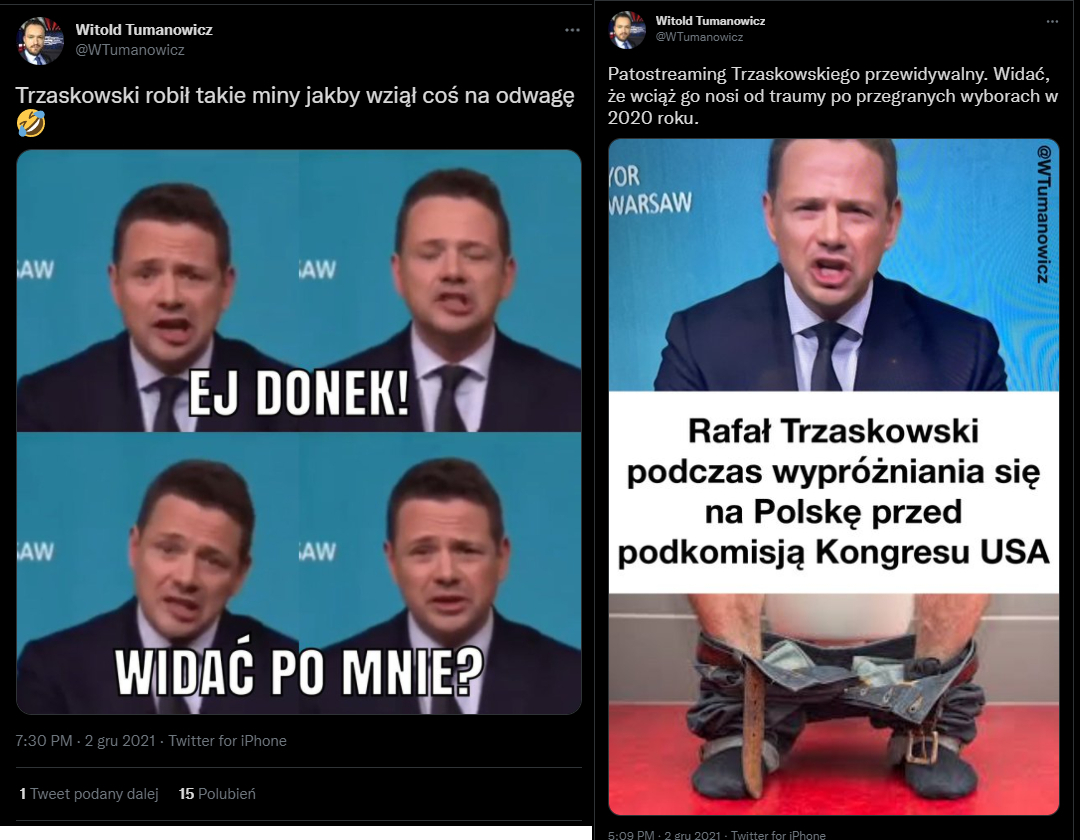Open the right tweet's three-dot more menu
The image size is (1080, 840).
[x=1052, y=21]
